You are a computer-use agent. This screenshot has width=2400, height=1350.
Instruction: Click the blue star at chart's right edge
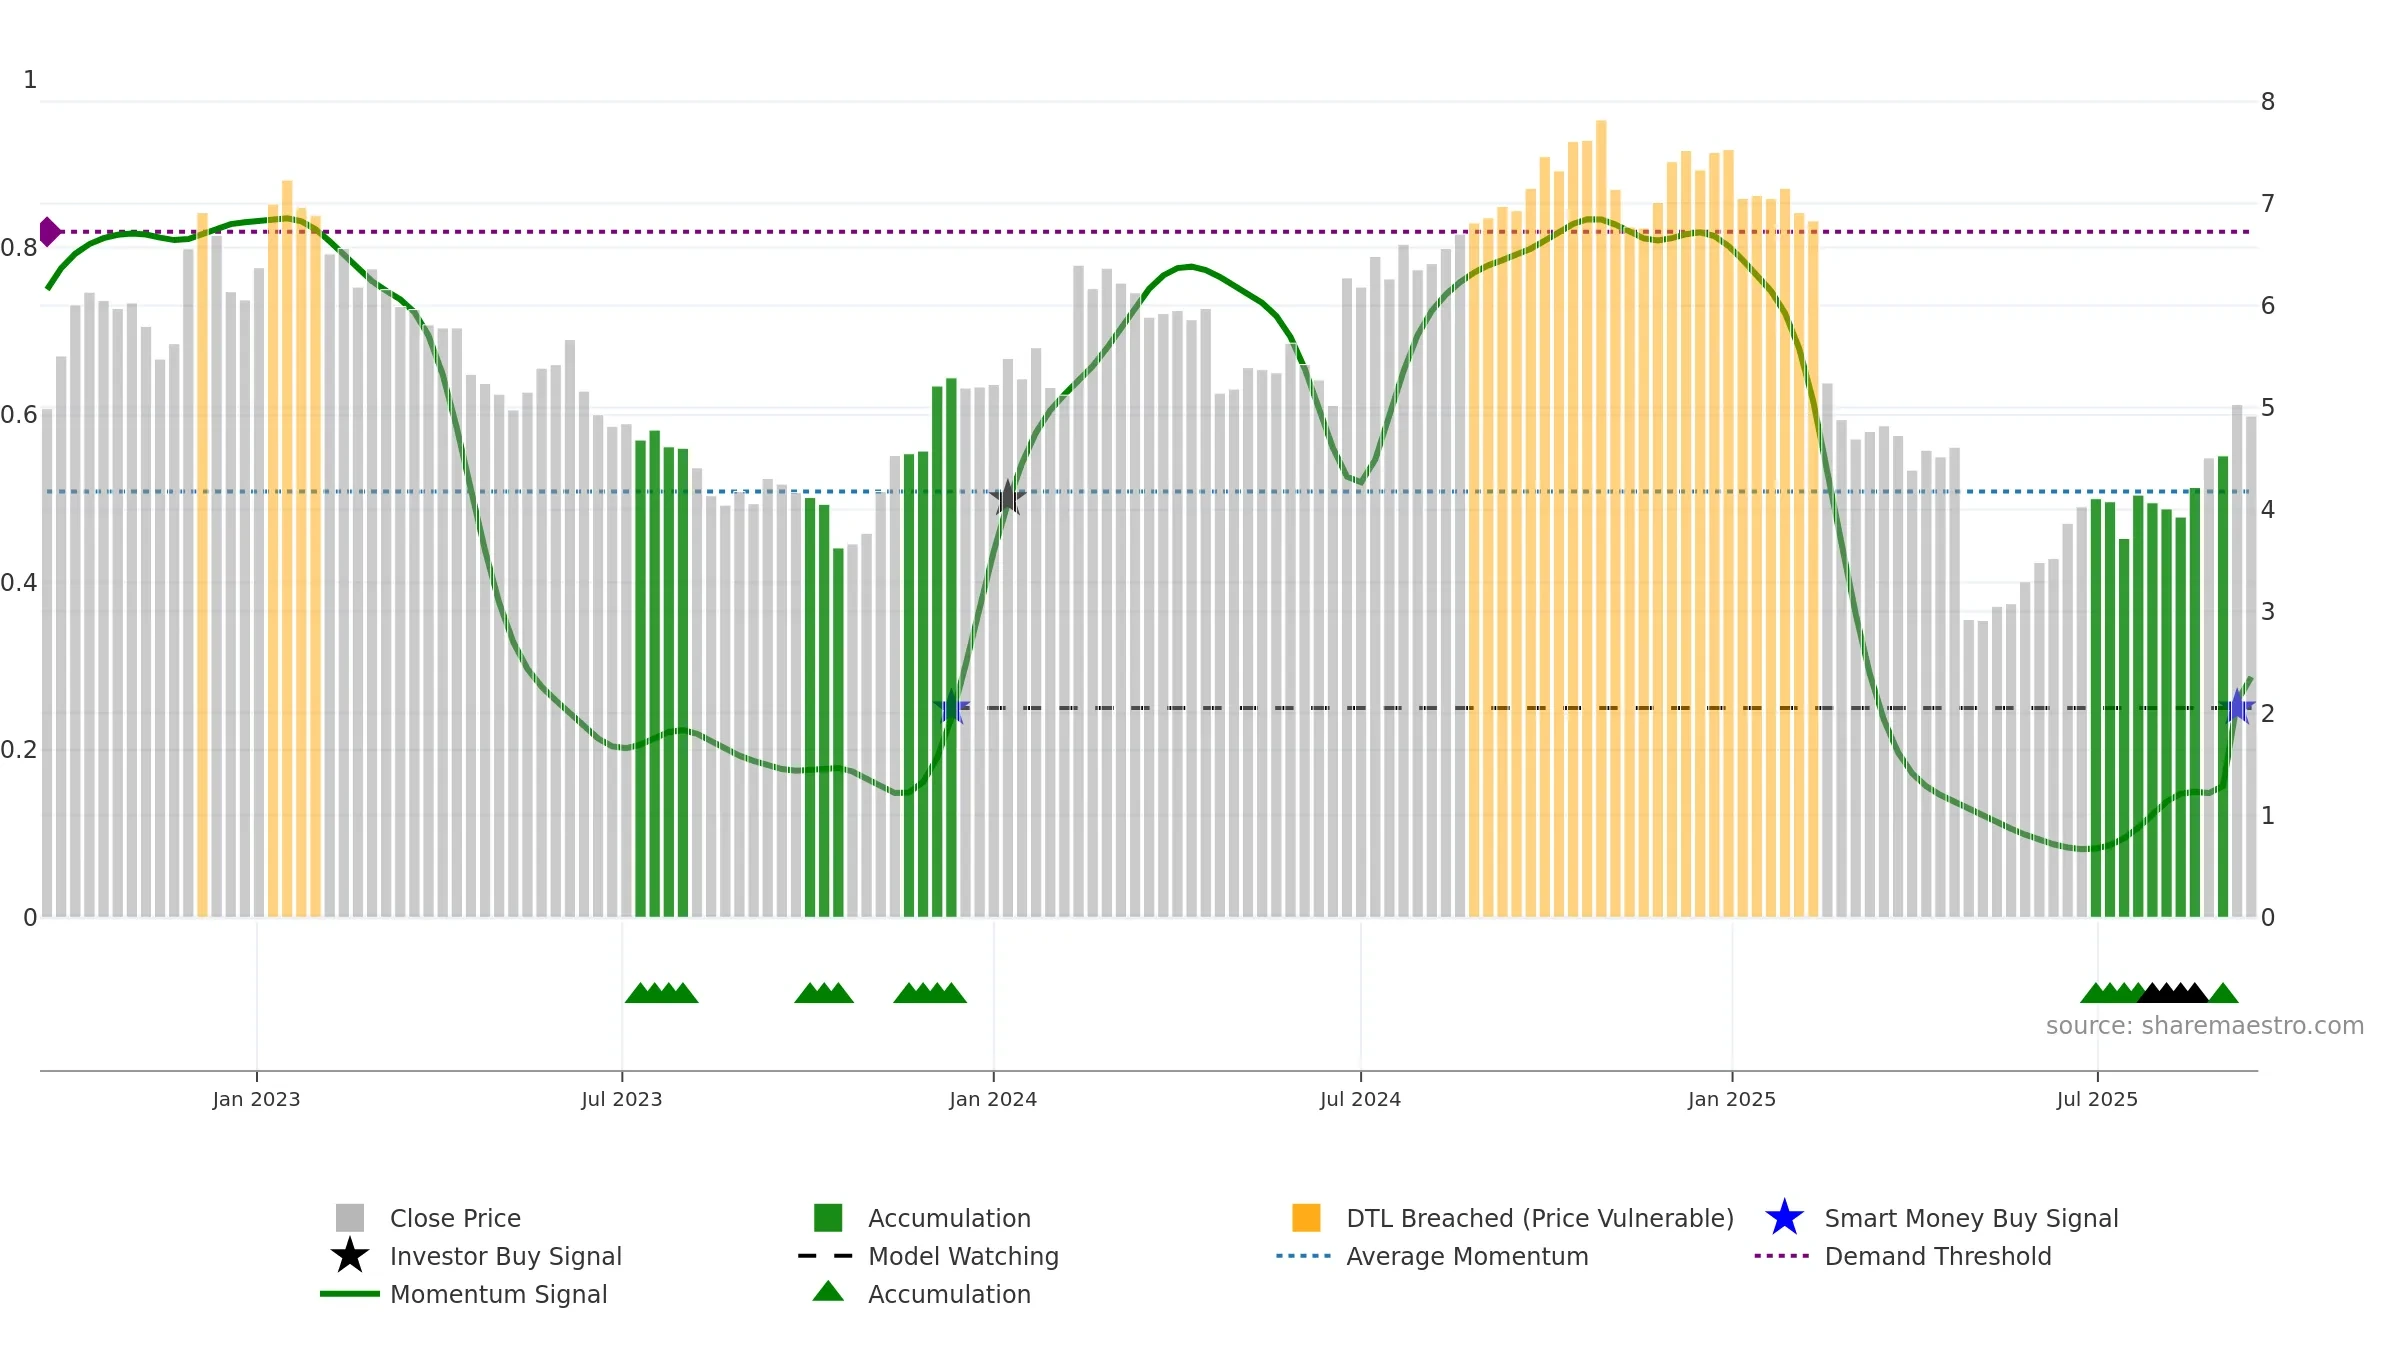[x=2238, y=708]
